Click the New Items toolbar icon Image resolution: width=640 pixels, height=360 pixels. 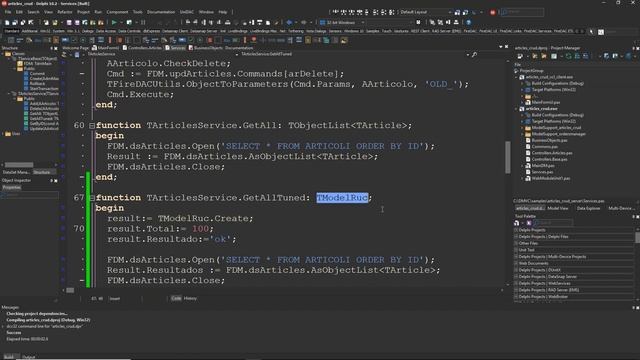pos(7,22)
